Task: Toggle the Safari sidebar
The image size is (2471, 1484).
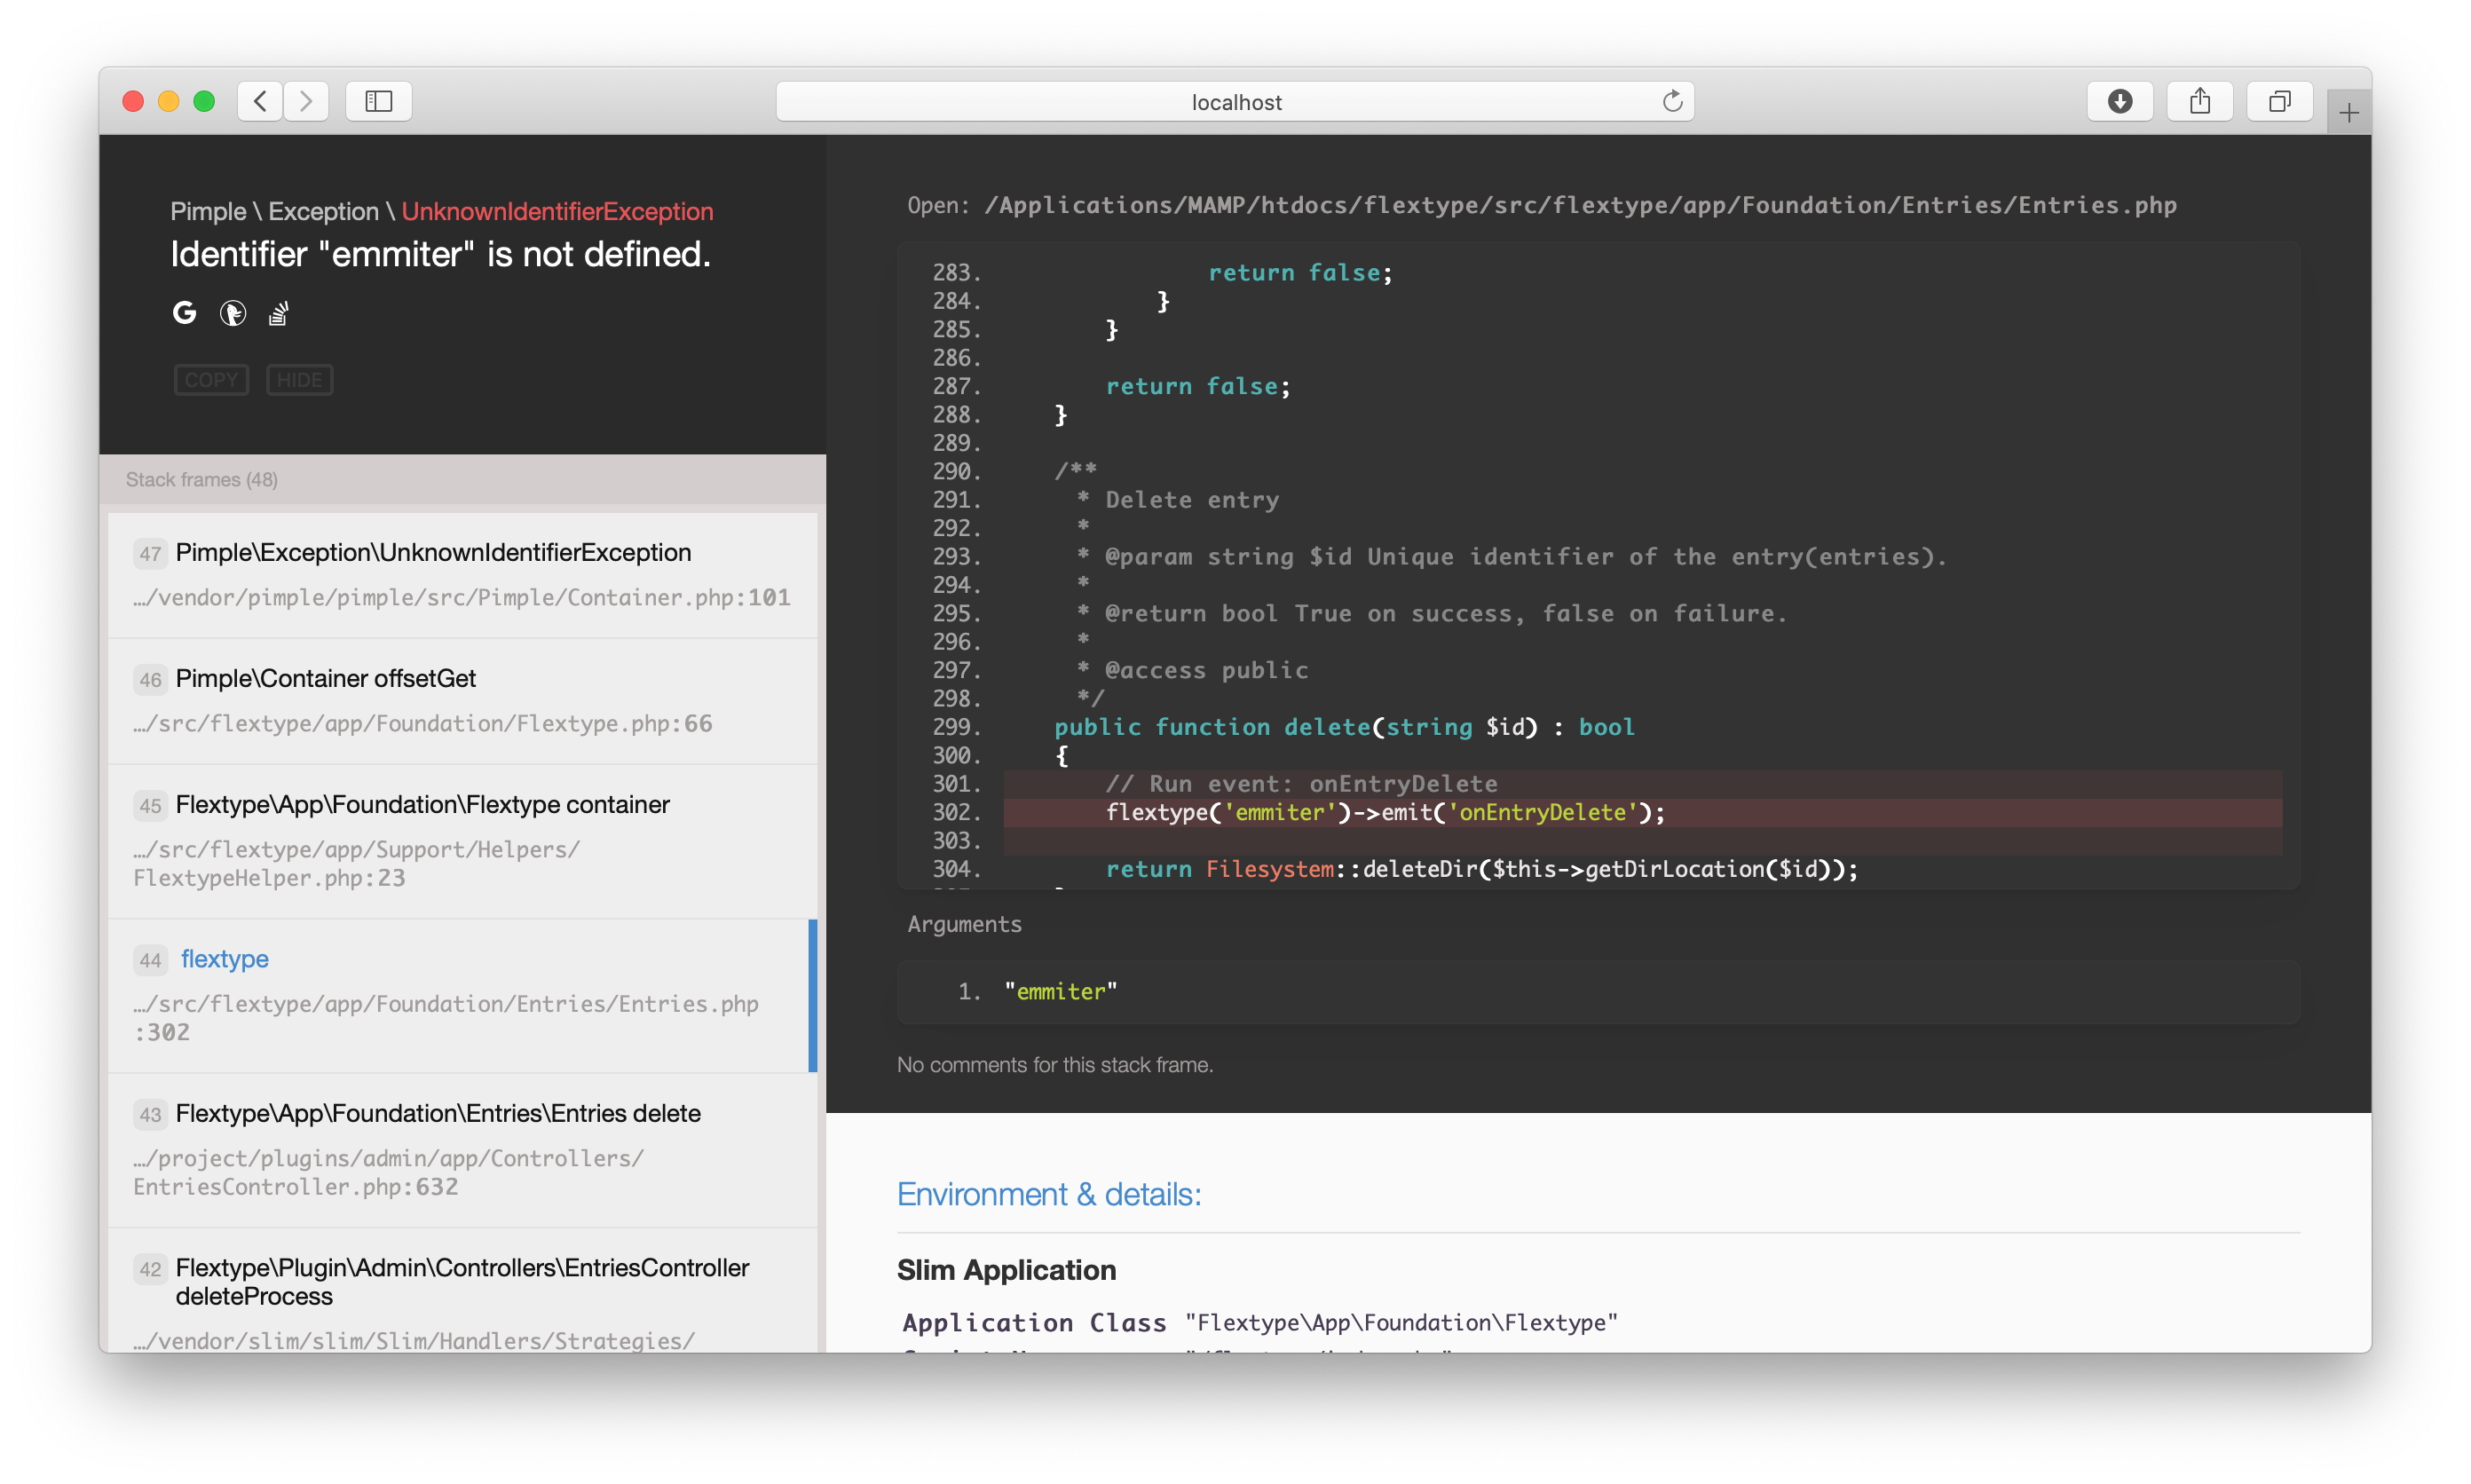Action: (x=377, y=101)
